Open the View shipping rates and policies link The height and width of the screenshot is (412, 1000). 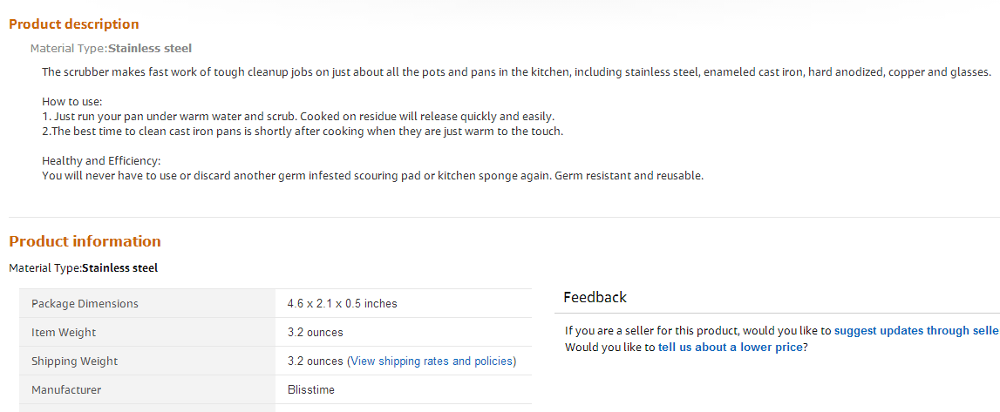coord(432,361)
